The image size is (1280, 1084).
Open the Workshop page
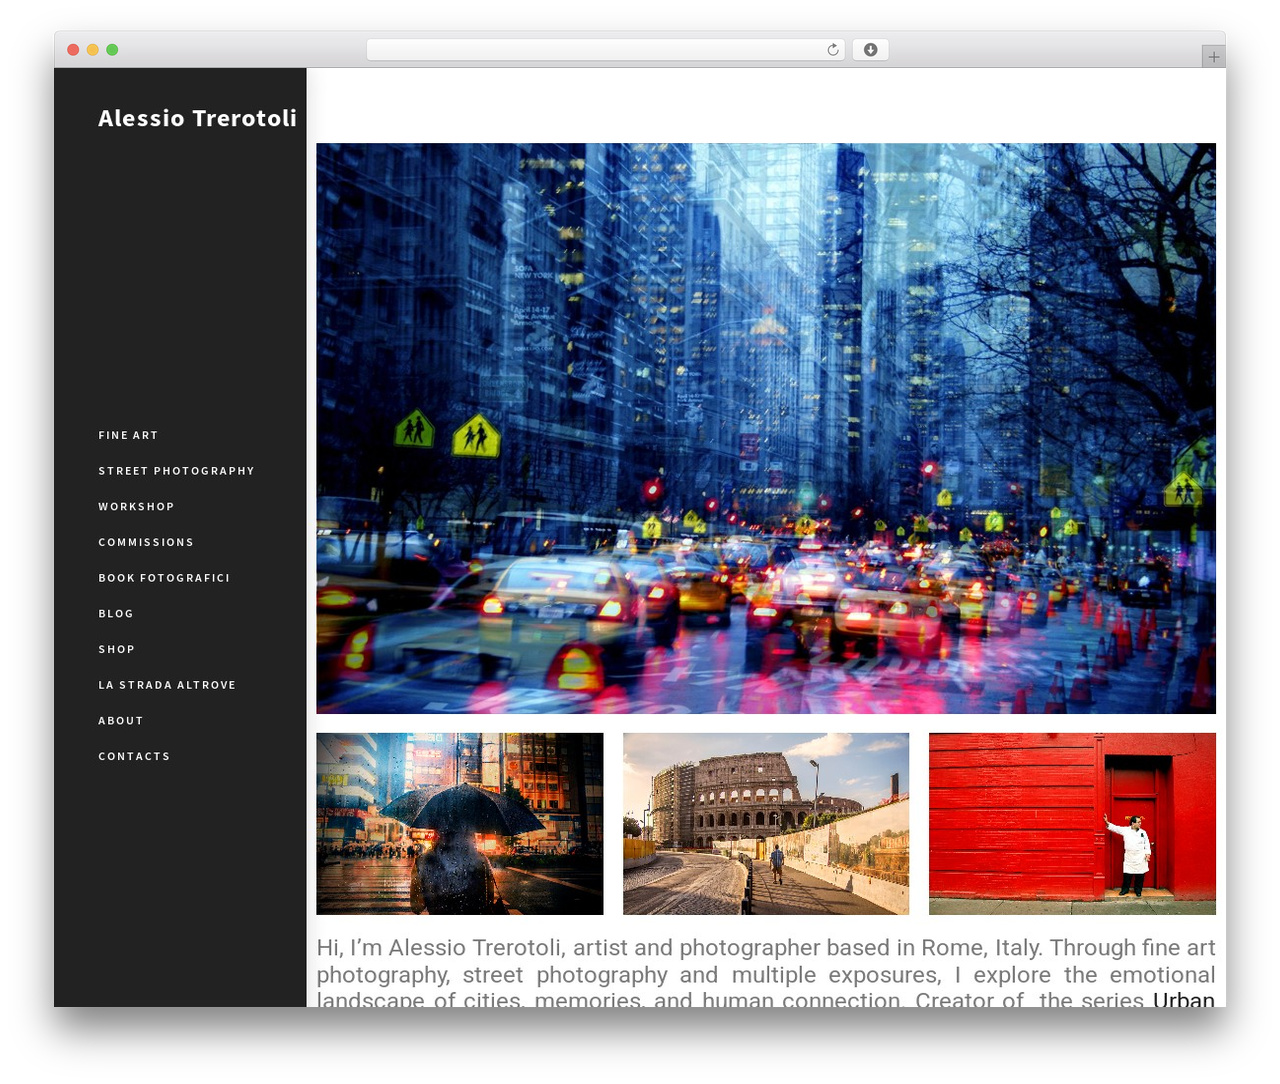[x=136, y=507]
